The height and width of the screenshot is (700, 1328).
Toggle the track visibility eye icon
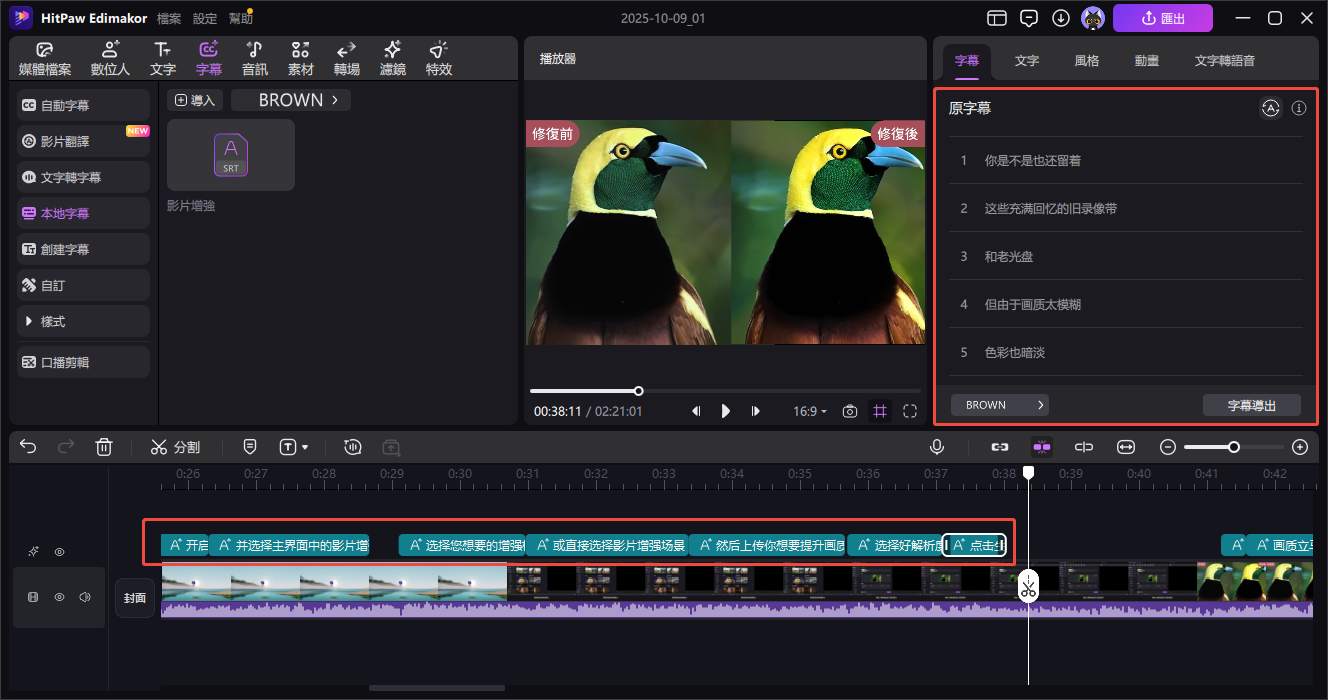coord(59,596)
